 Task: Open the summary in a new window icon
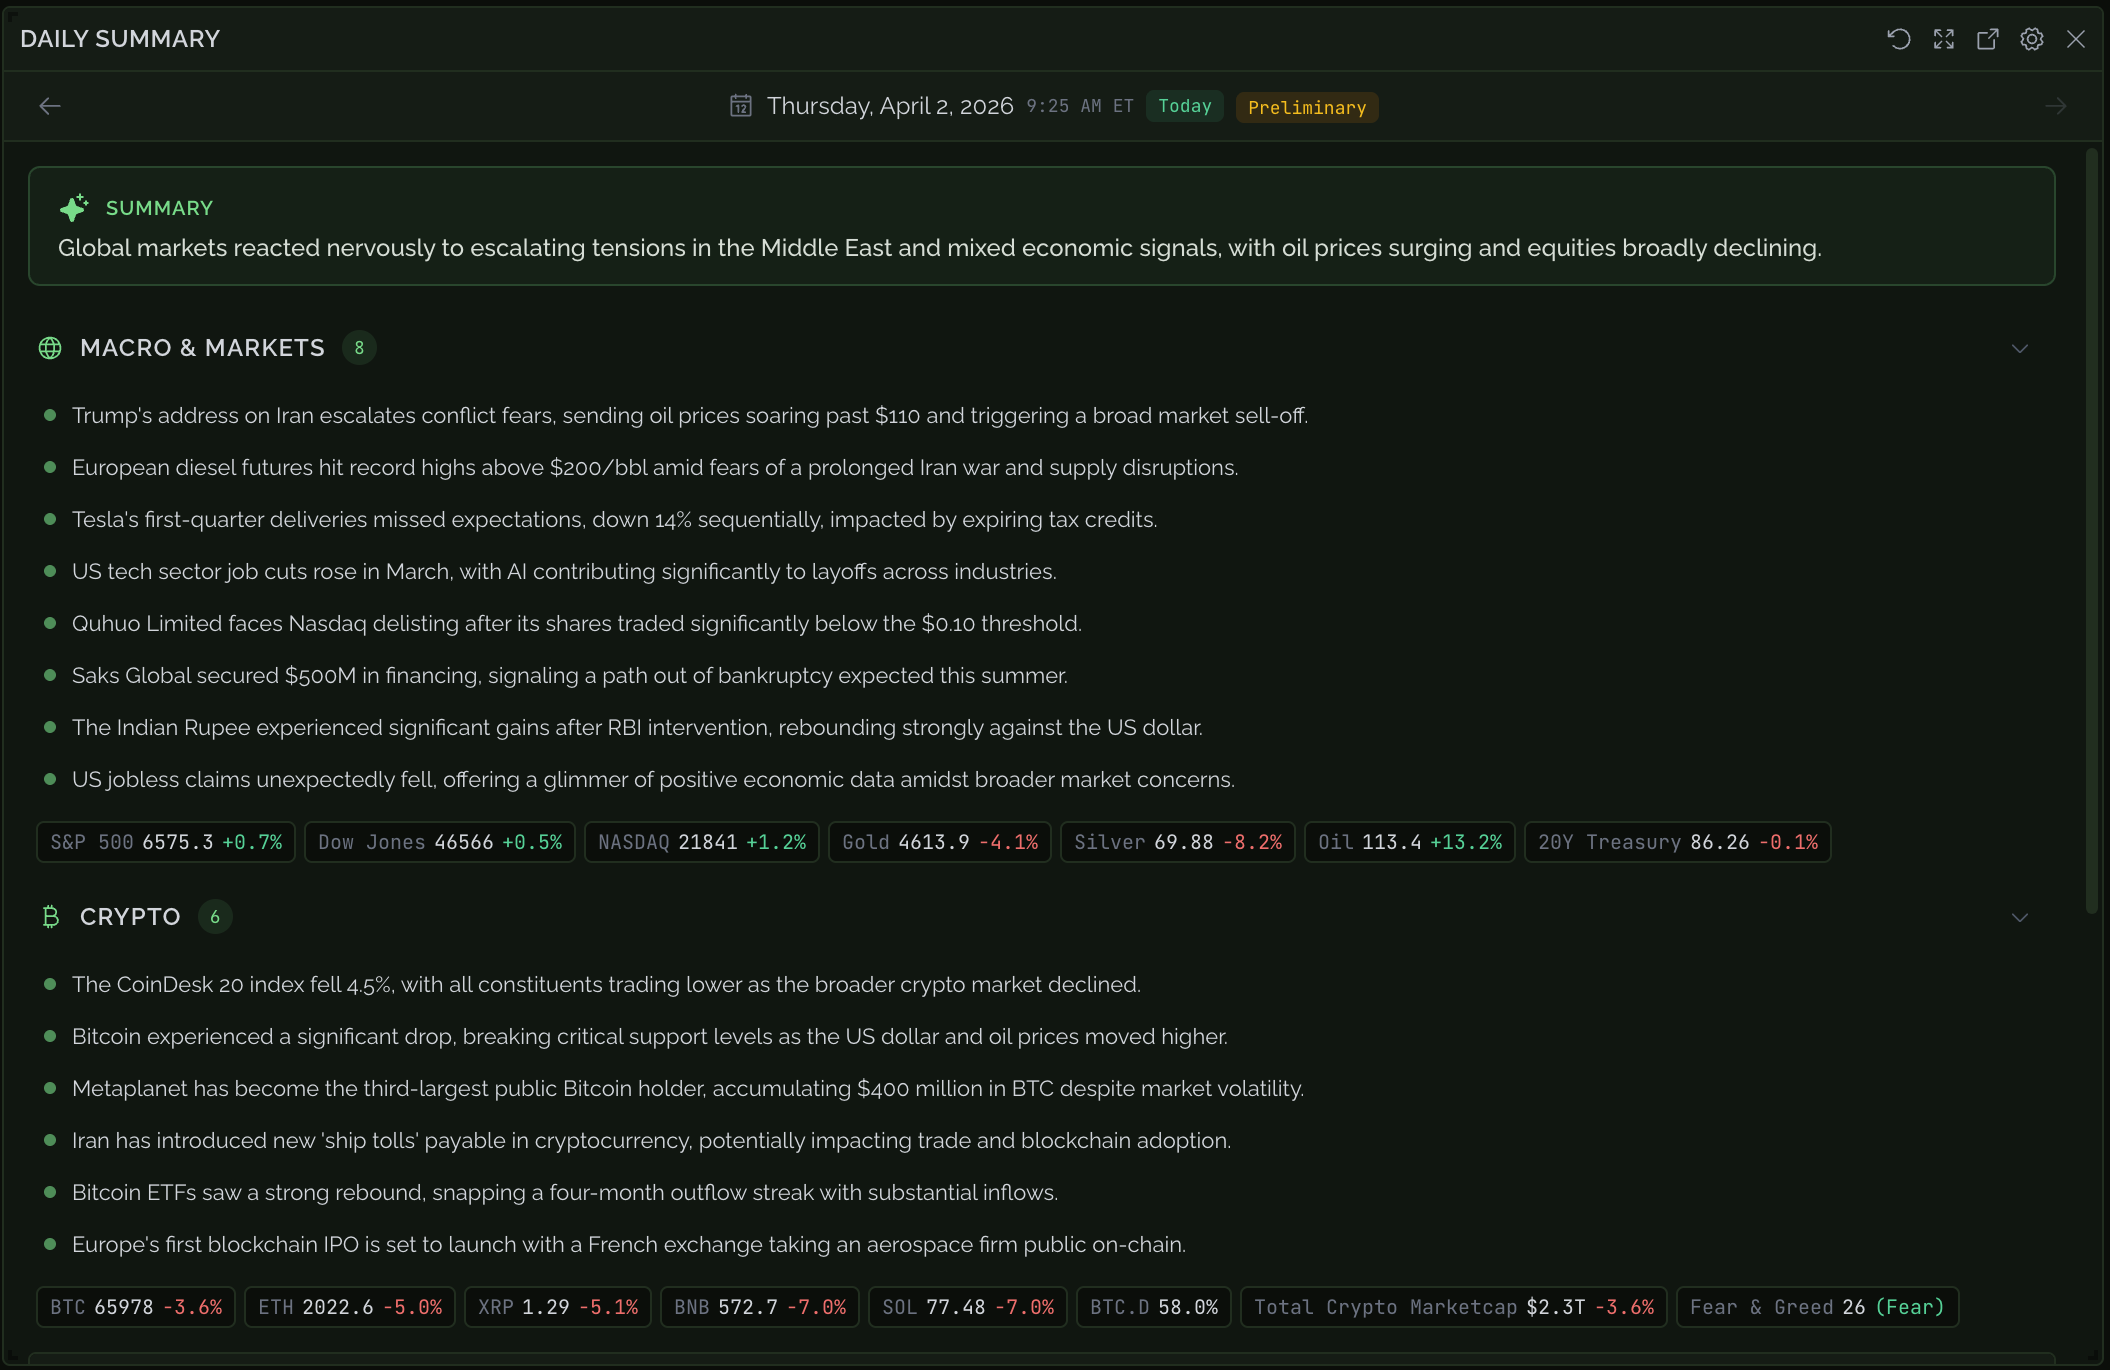[1988, 38]
